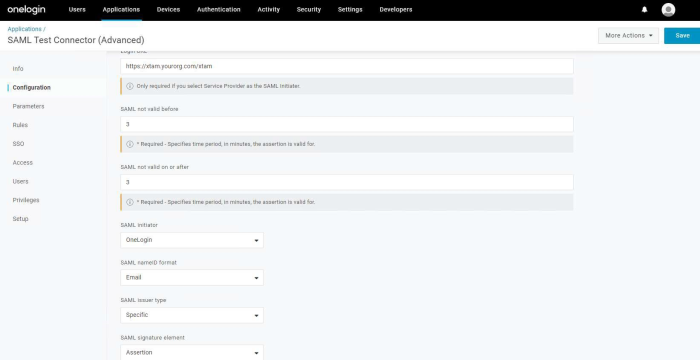Open the user profile avatar

coord(668,9)
